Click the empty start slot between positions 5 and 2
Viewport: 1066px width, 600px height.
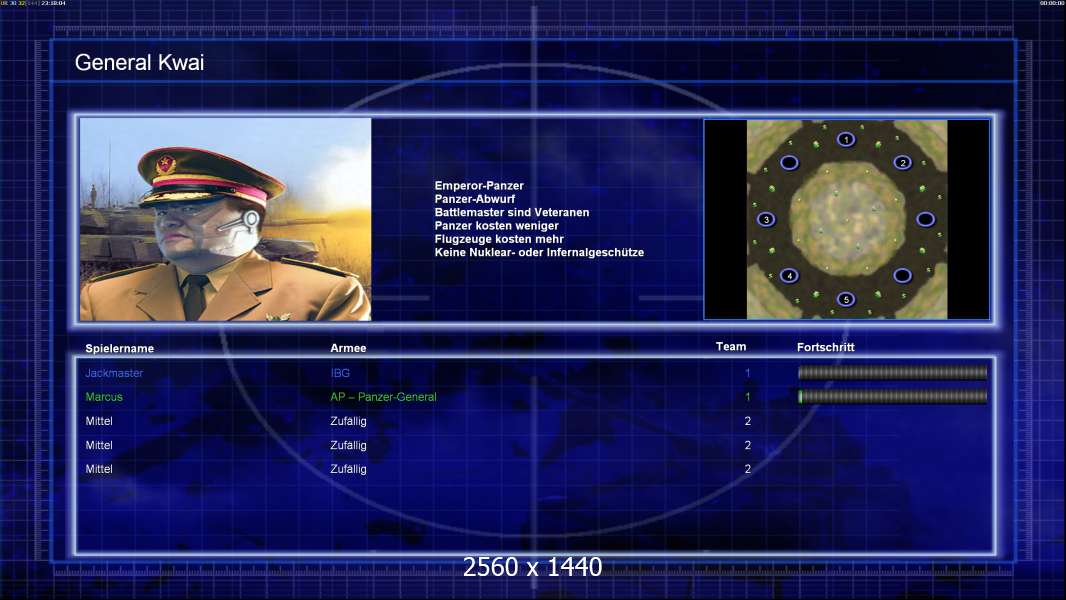[x=902, y=275]
